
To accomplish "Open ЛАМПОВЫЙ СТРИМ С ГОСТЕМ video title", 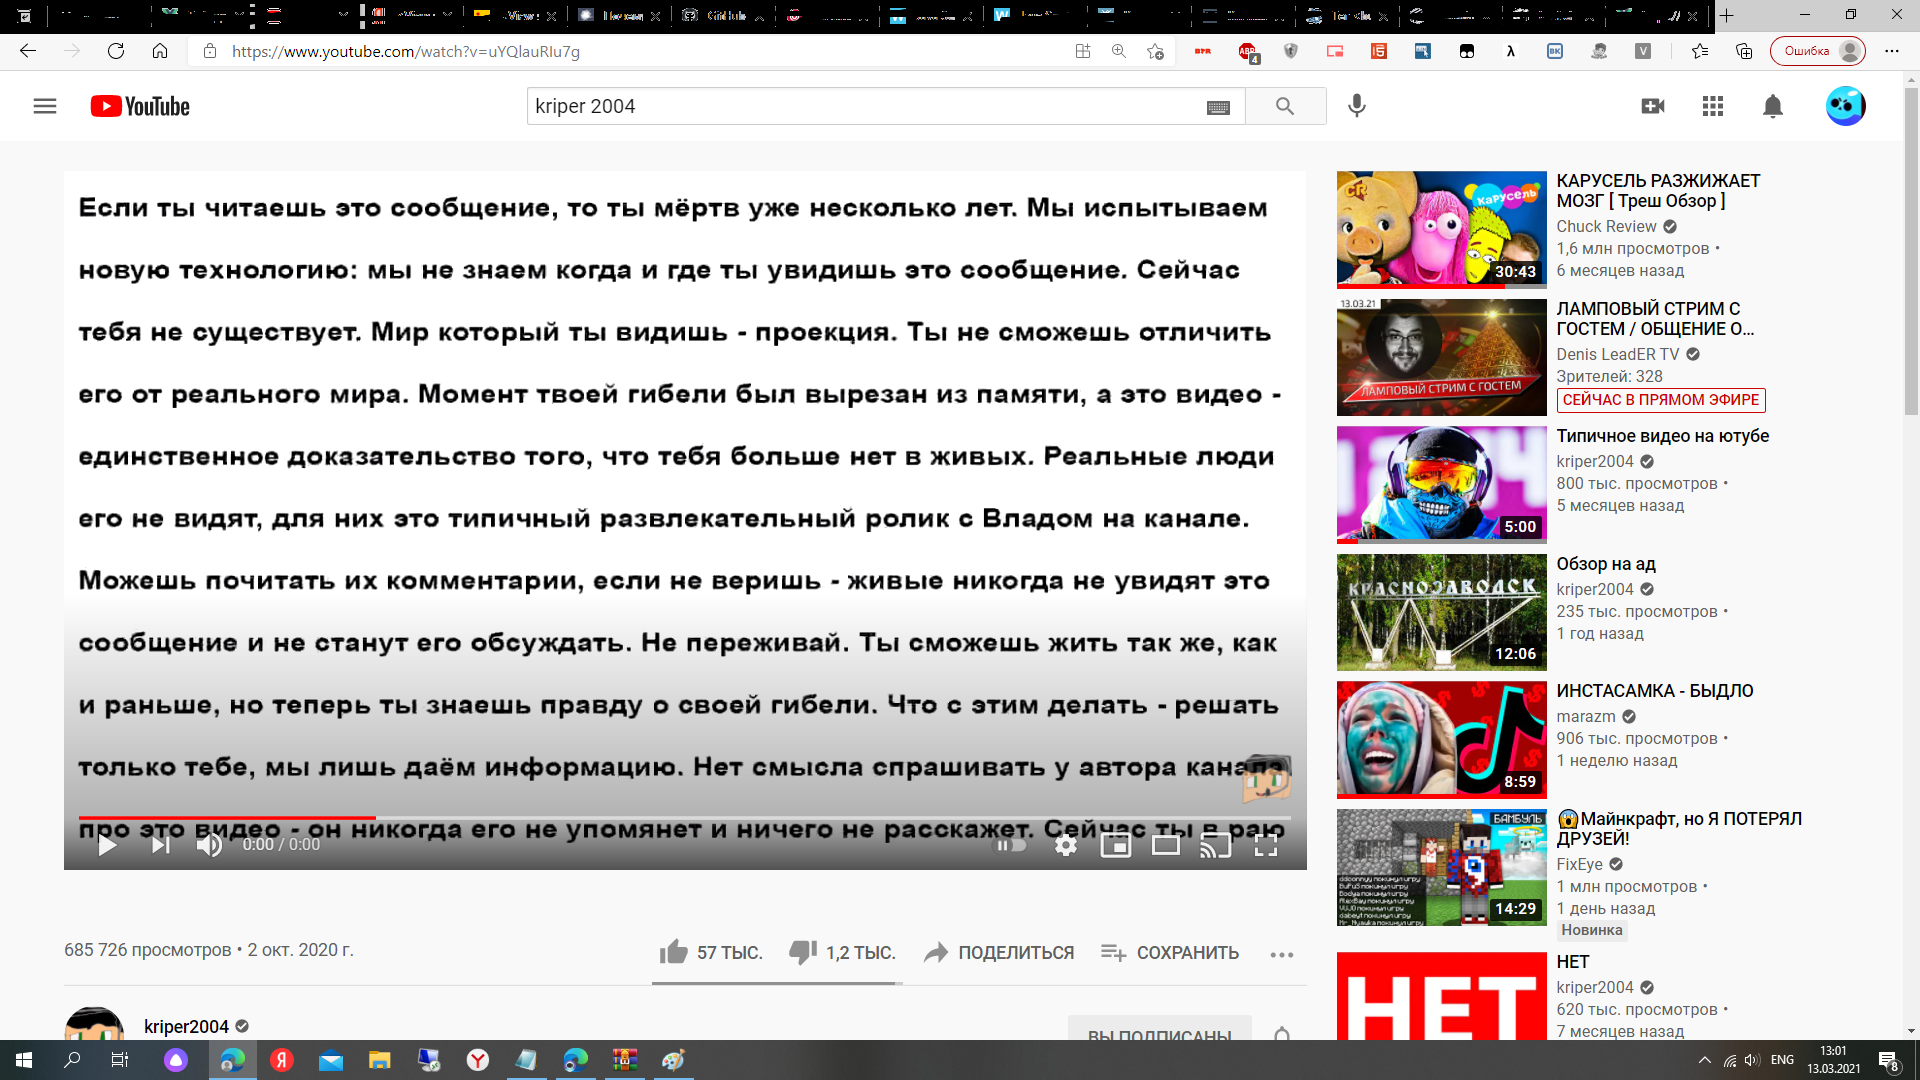I will pos(1655,318).
